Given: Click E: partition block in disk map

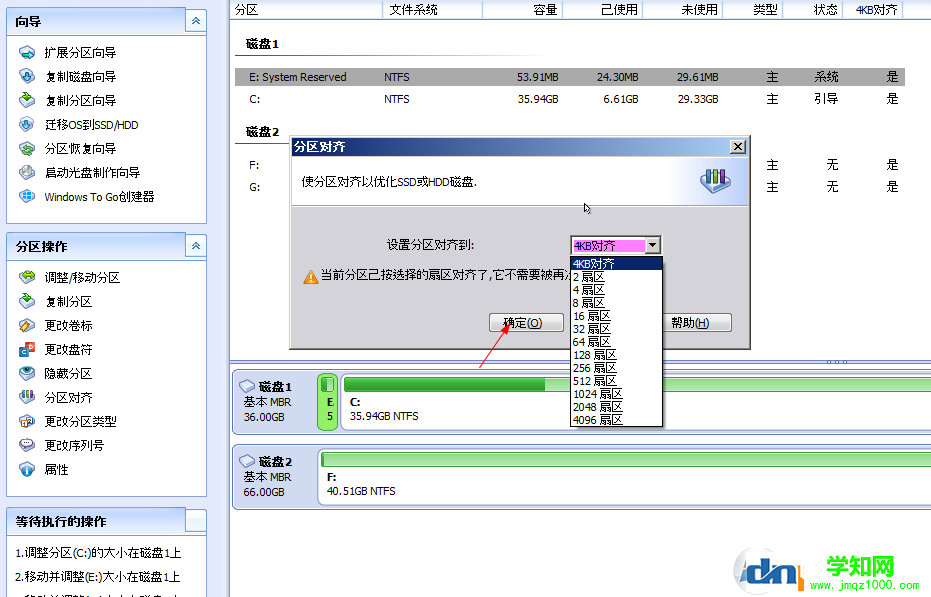Looking at the screenshot, I should point(328,402).
